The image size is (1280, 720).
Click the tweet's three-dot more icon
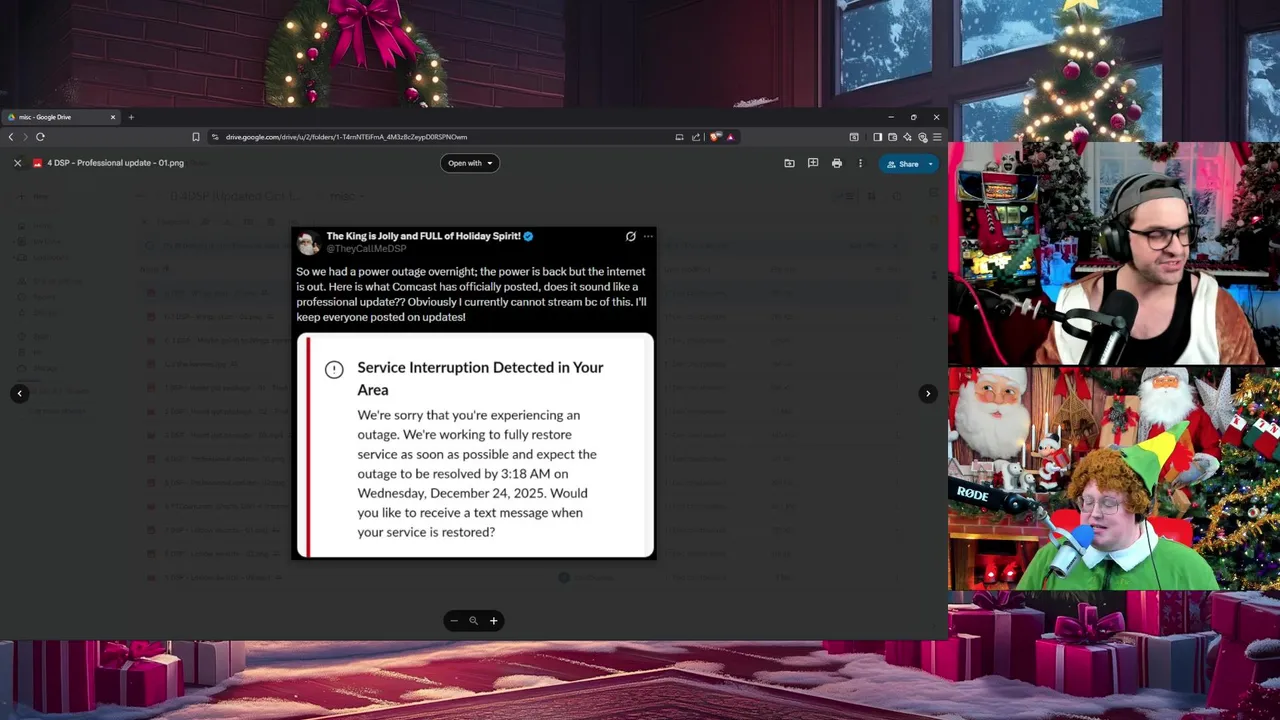point(648,237)
